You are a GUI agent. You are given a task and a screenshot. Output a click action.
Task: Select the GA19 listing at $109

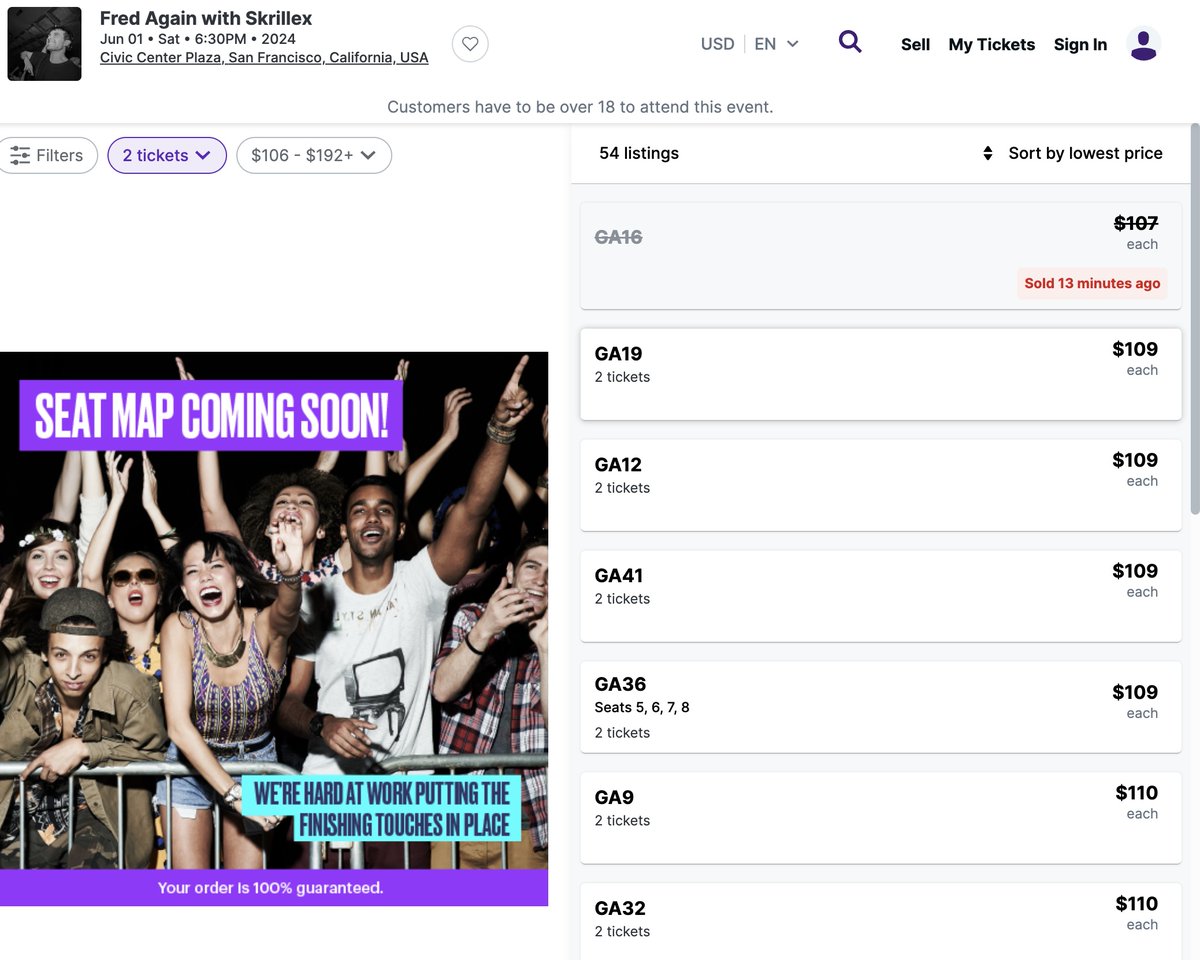(x=881, y=374)
